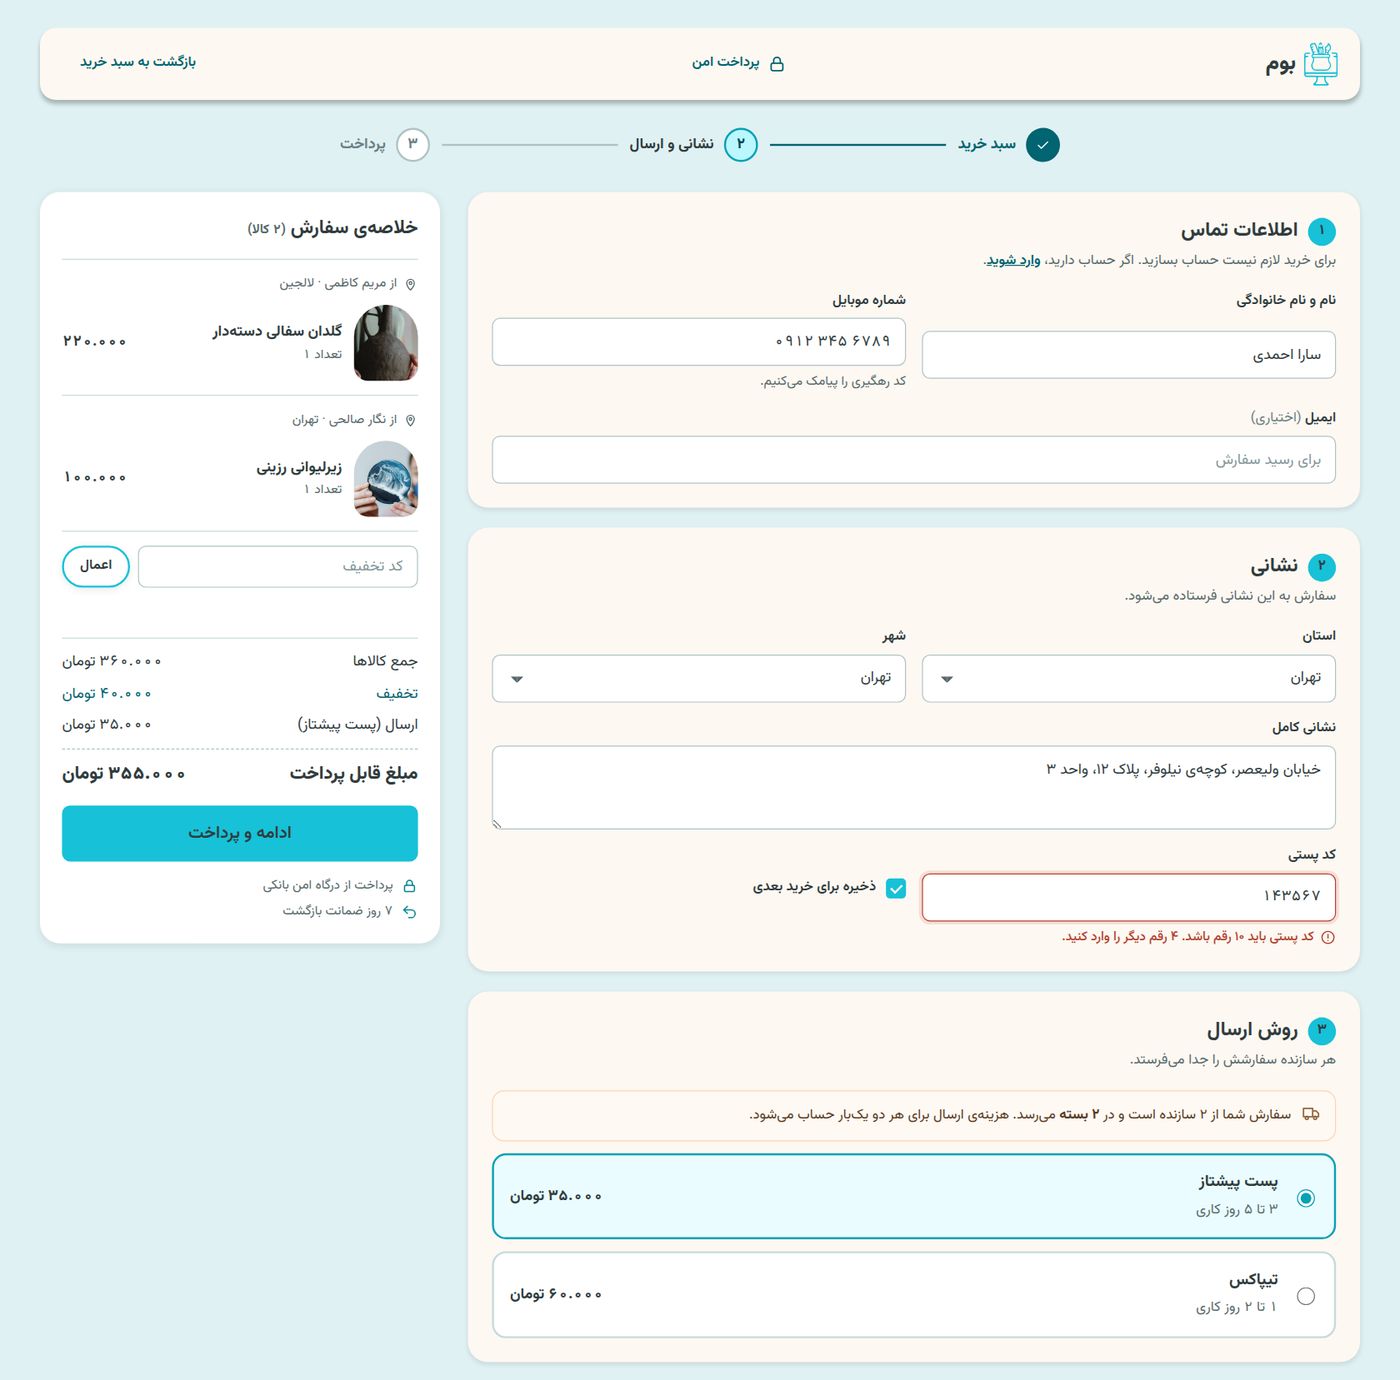Click the کد پستی input field
Image resolution: width=1400 pixels, height=1380 pixels.
coord(1129,897)
